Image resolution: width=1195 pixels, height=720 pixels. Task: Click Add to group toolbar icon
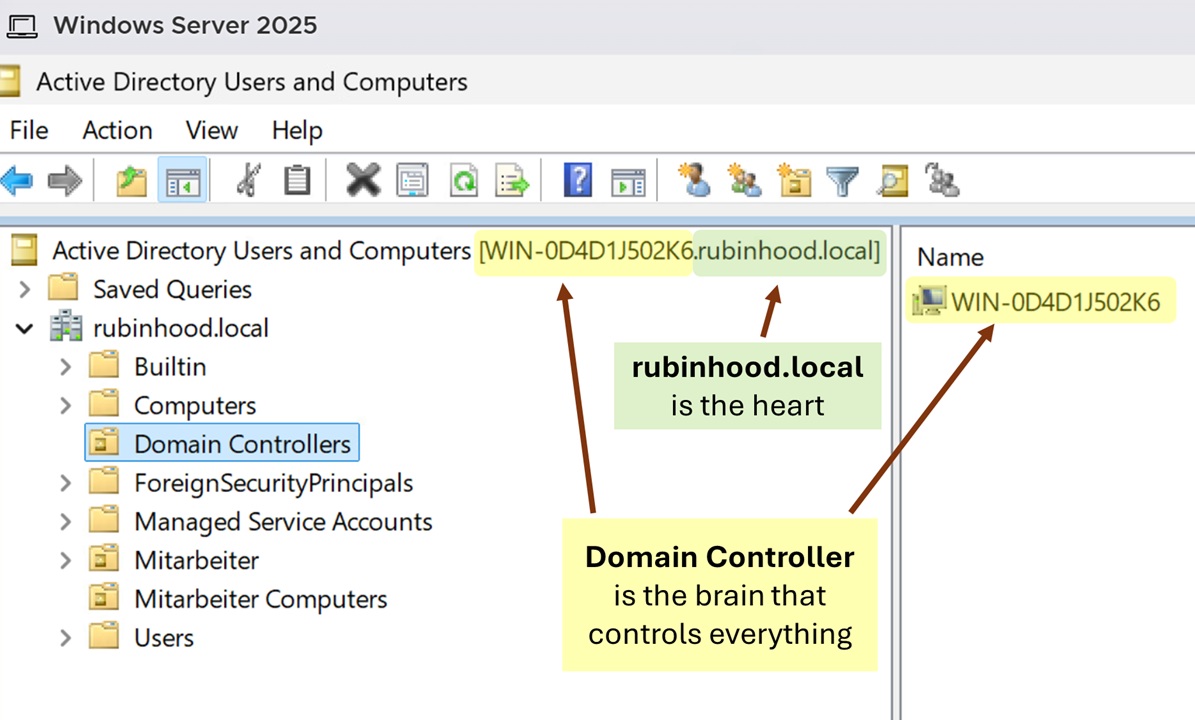pos(942,181)
